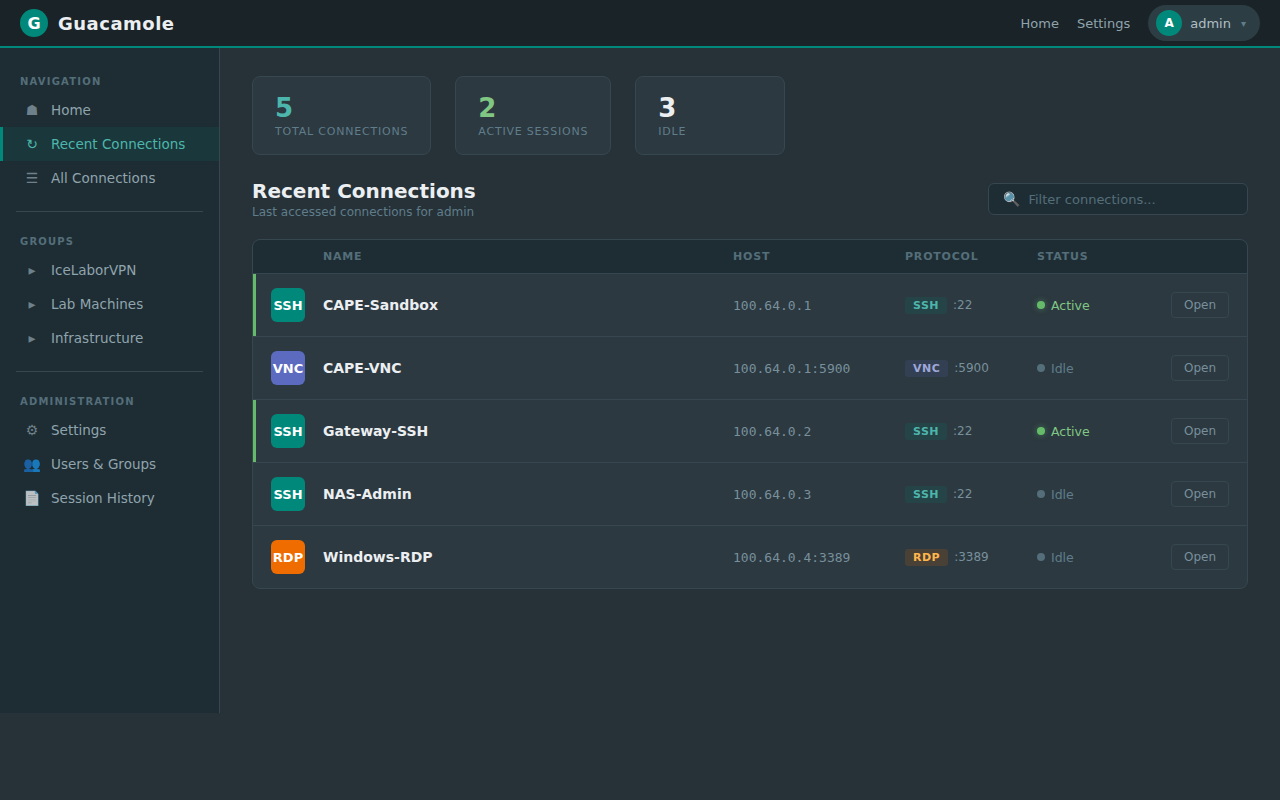
Task: Open the CAPE-VNC connection
Action: tap(1199, 368)
